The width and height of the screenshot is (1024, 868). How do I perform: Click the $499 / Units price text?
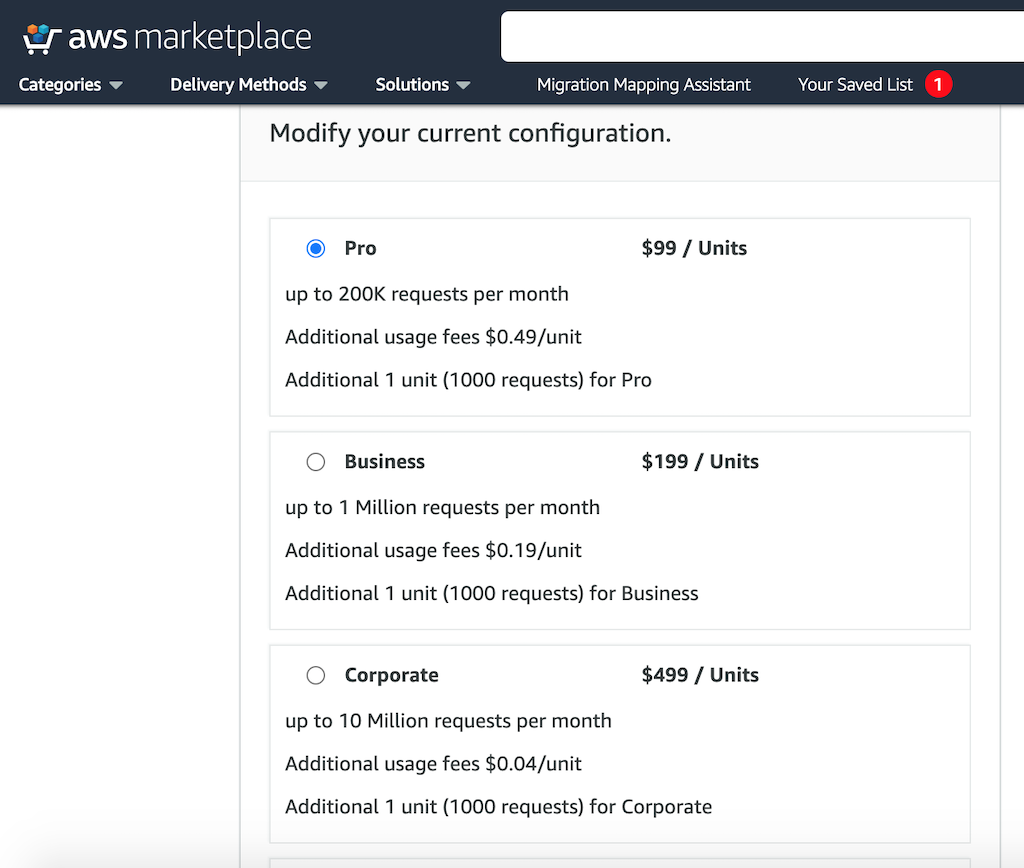[700, 675]
